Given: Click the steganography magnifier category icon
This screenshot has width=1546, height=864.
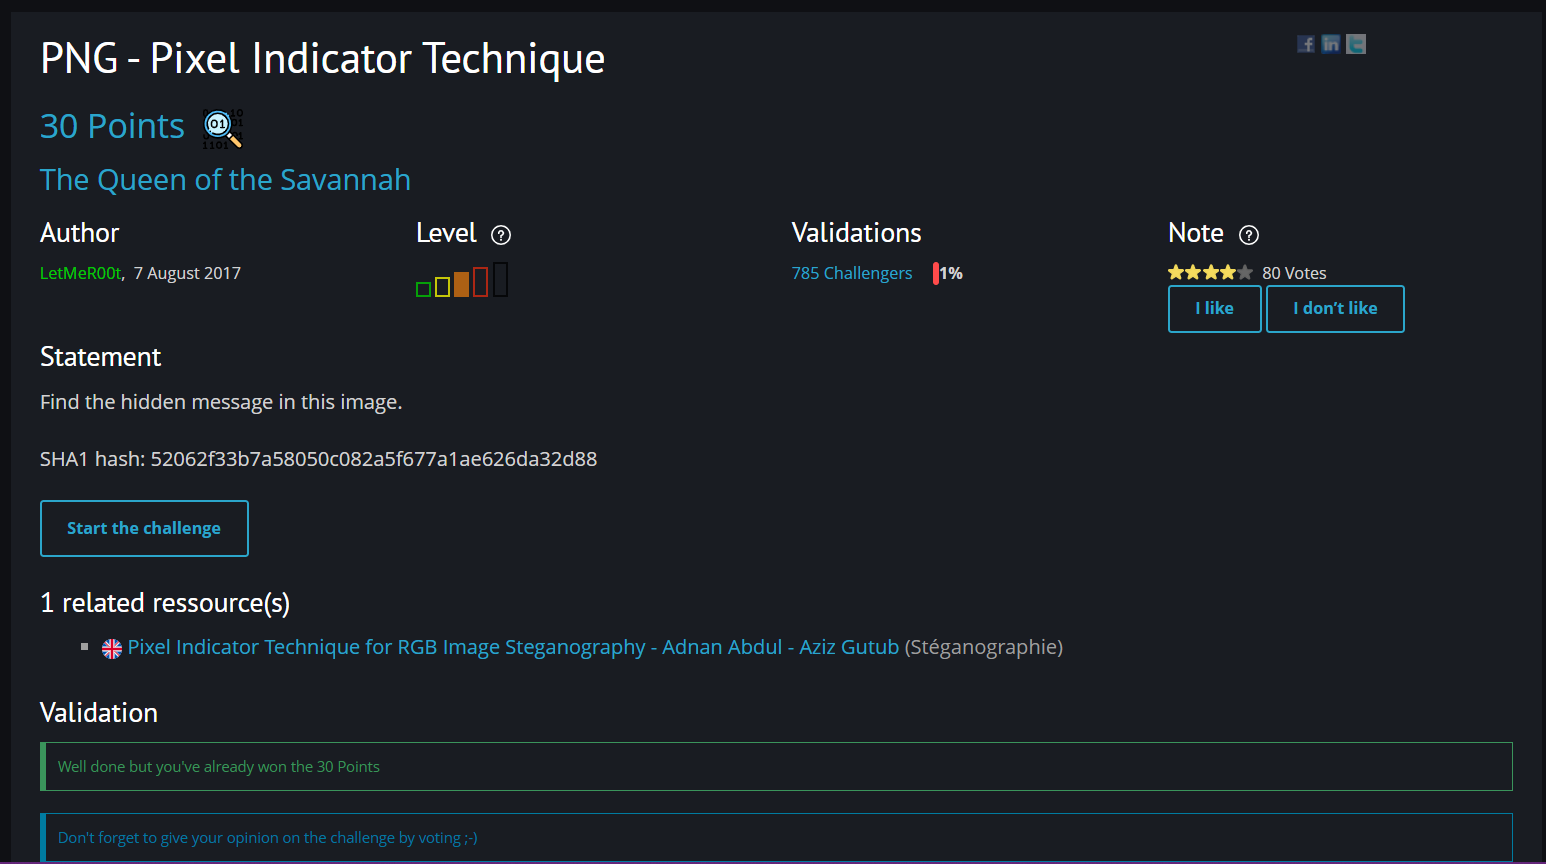Looking at the screenshot, I should coord(223,128).
